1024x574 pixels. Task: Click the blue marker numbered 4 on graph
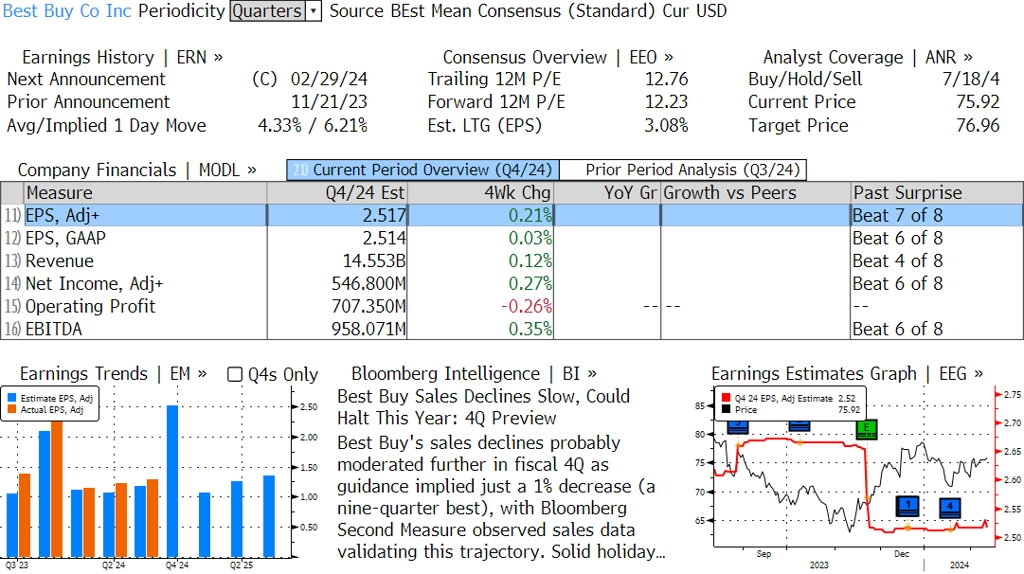tap(950, 507)
